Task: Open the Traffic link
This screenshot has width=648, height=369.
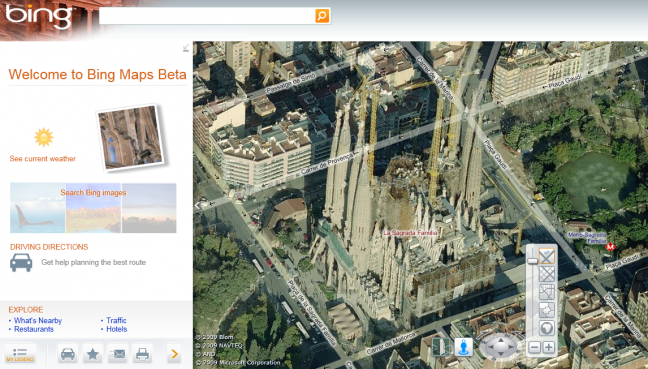Action: coord(116,320)
